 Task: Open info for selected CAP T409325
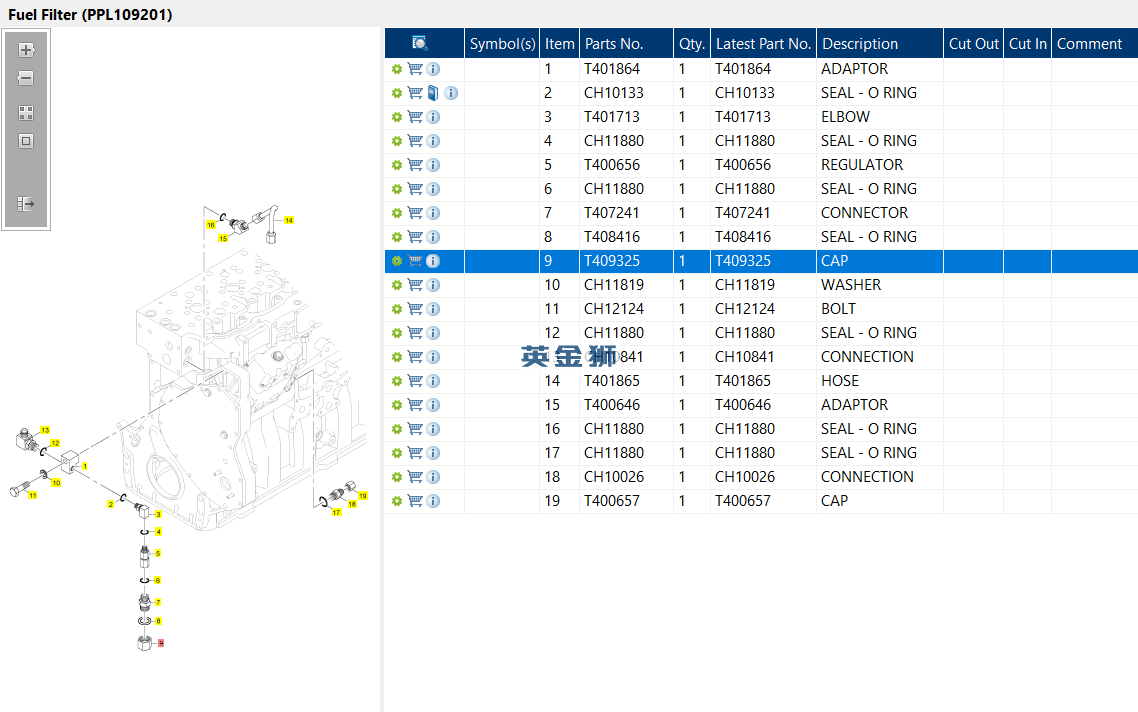pyautogui.click(x=433, y=261)
